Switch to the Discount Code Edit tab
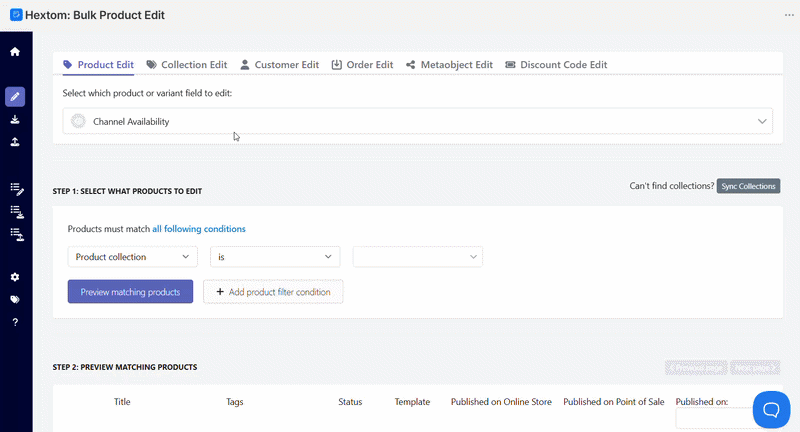Image resolution: width=800 pixels, height=432 pixels. [556, 65]
